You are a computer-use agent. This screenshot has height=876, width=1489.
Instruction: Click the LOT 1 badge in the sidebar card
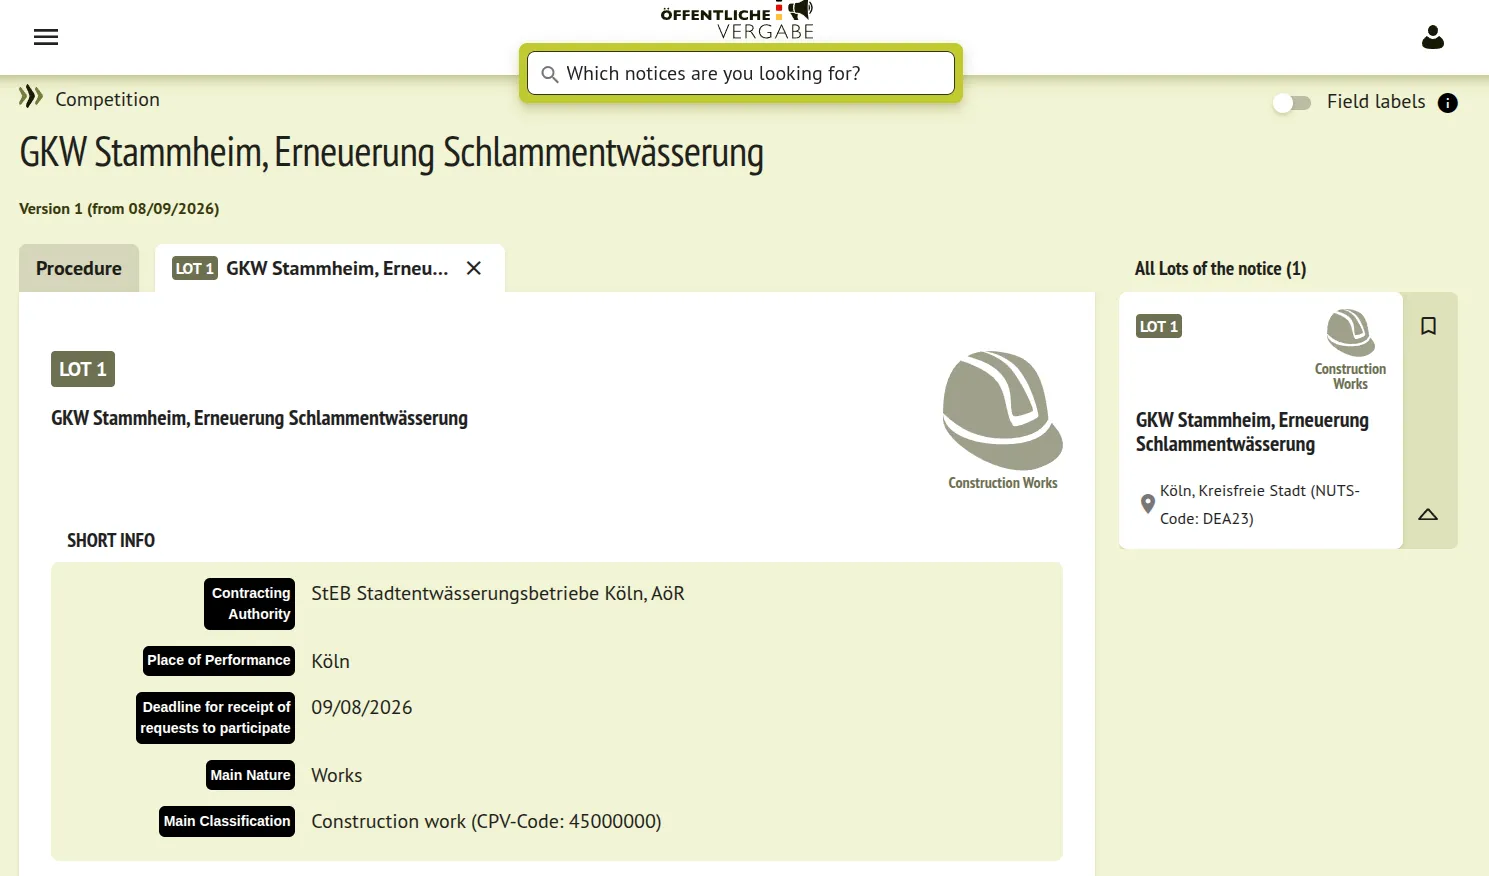[1159, 326]
